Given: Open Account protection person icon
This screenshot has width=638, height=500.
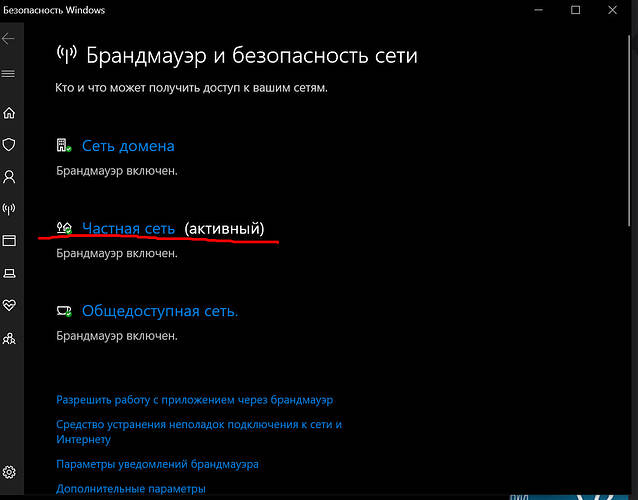Looking at the screenshot, I should 9,177.
